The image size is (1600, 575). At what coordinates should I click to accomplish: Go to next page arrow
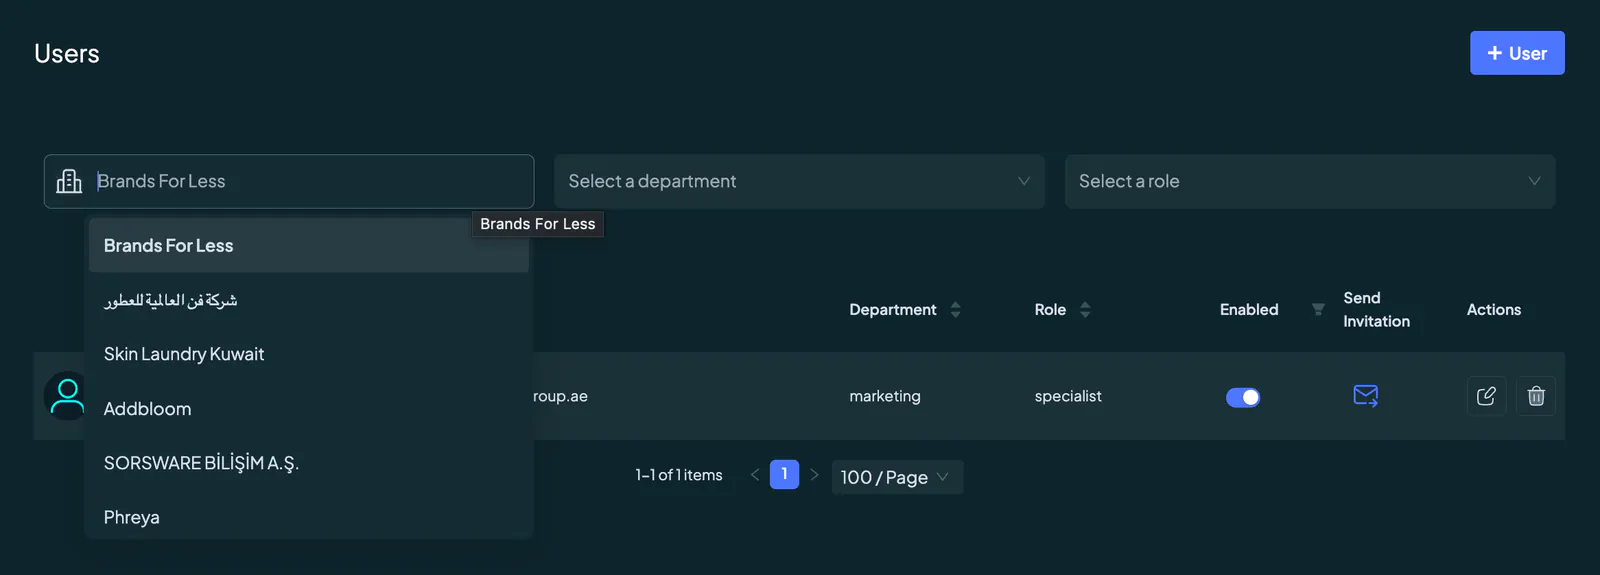click(x=814, y=475)
